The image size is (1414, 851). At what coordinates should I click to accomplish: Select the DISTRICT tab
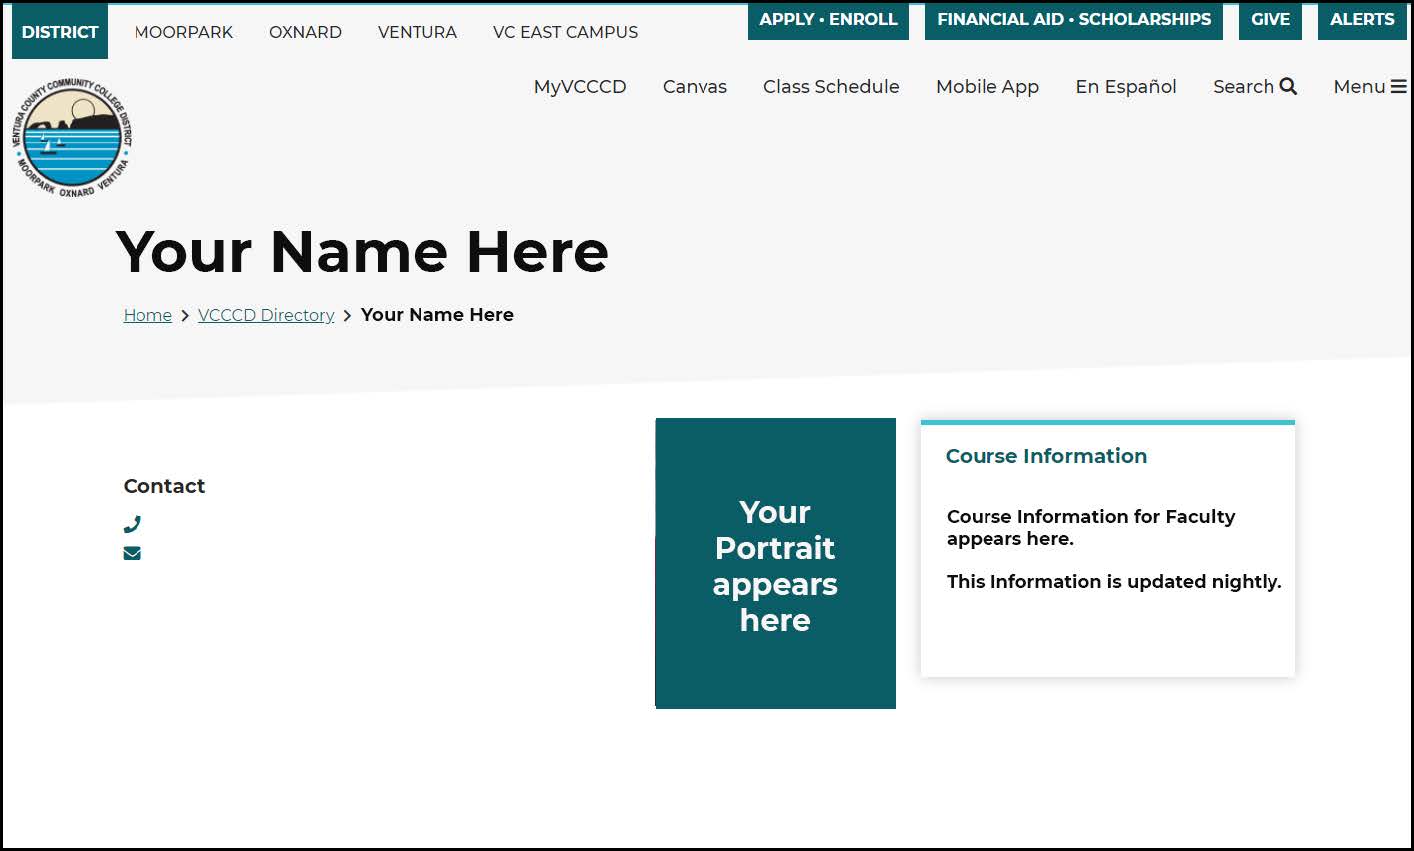tap(59, 31)
